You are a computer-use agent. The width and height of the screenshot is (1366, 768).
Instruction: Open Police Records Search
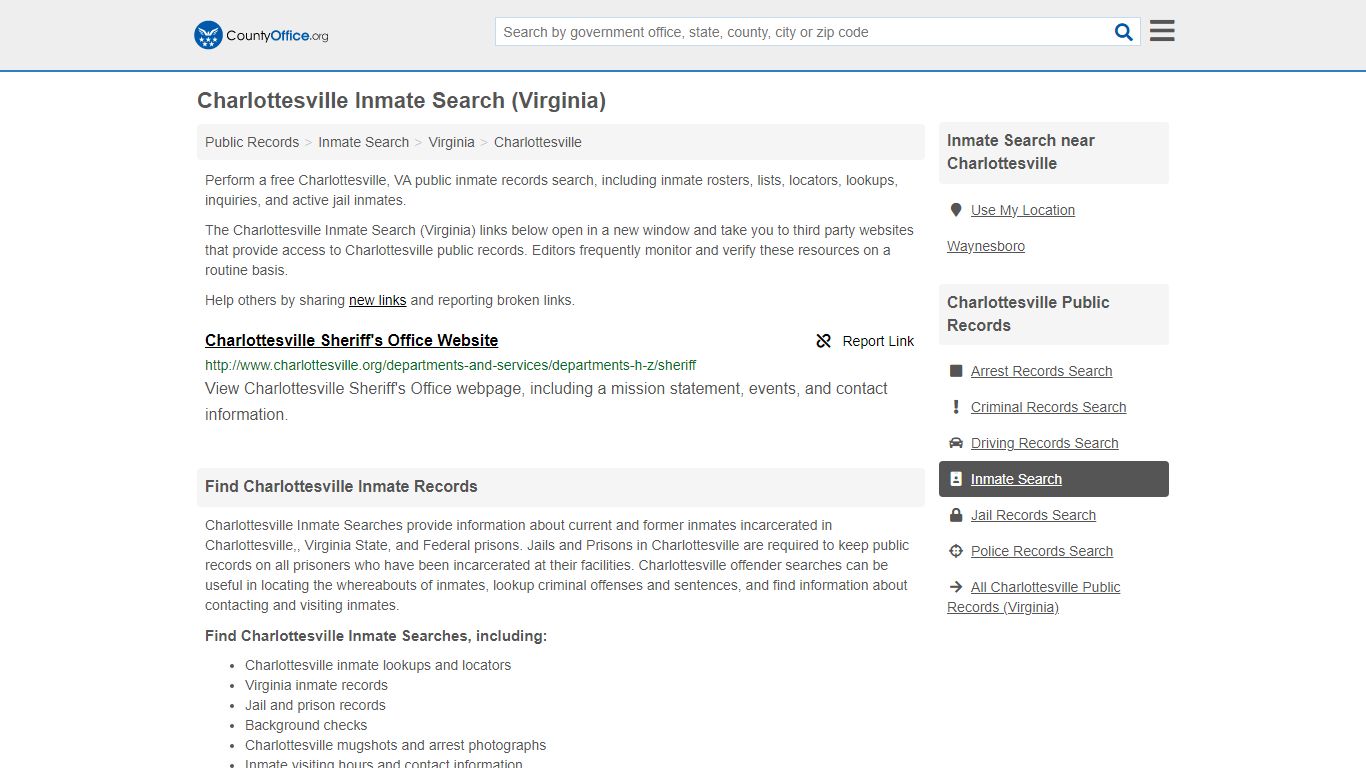pyautogui.click(x=1041, y=551)
